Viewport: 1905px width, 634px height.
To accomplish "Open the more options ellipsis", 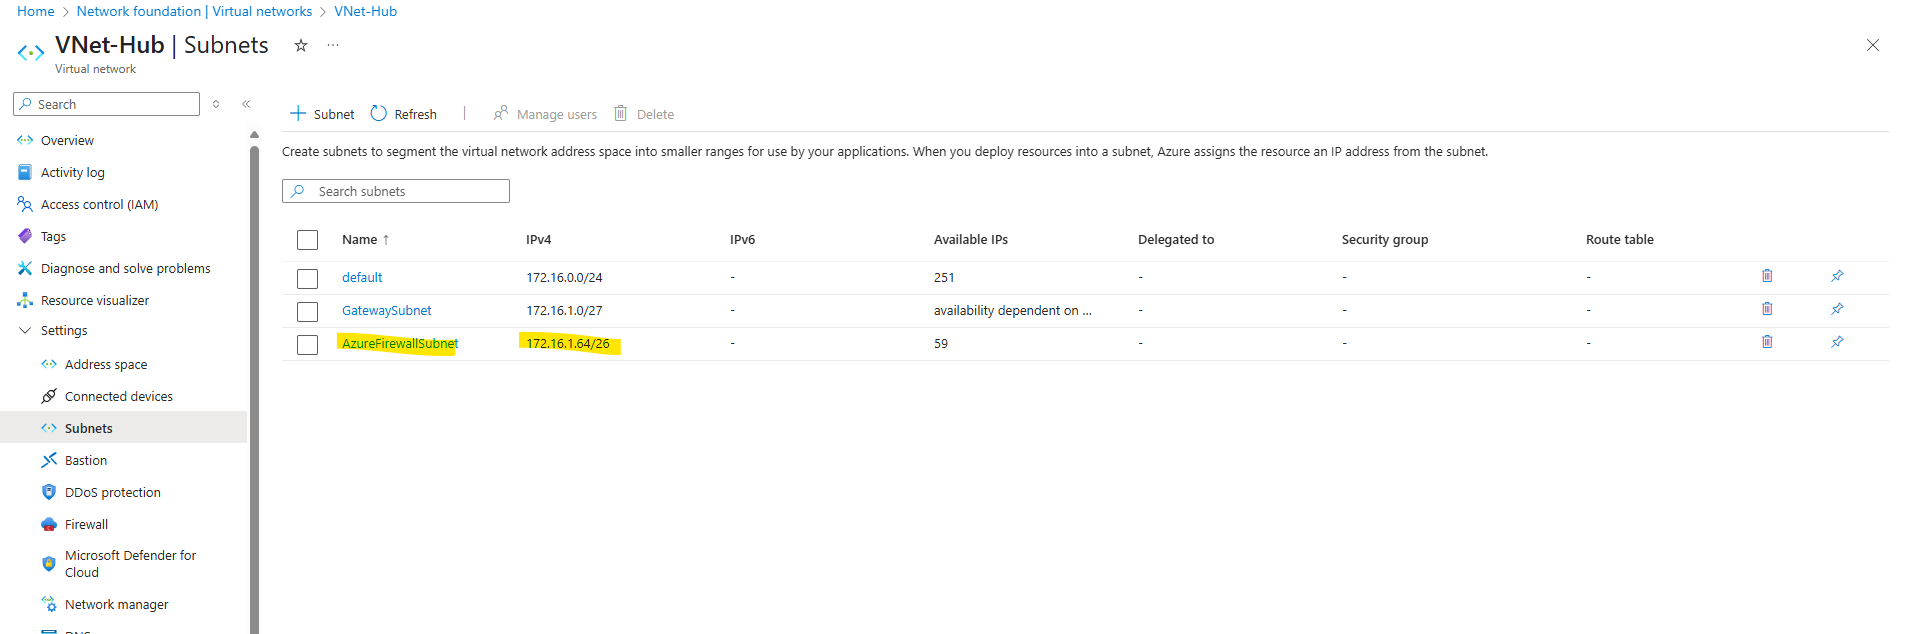I will [x=333, y=45].
